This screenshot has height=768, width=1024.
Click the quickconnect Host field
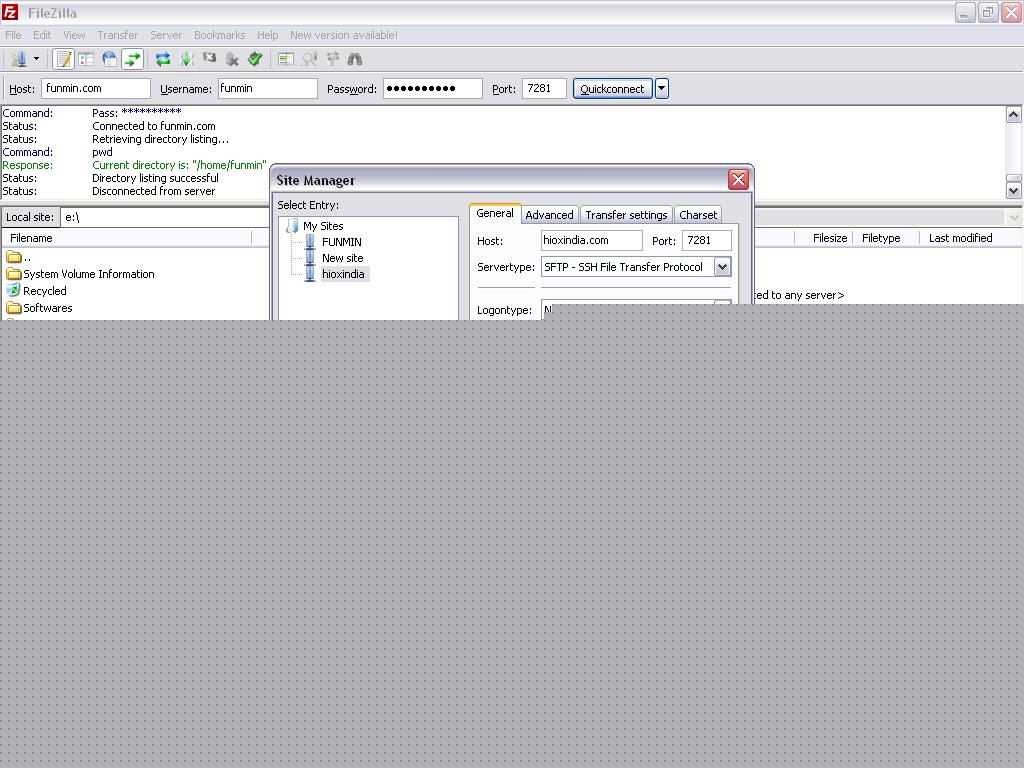(x=96, y=88)
